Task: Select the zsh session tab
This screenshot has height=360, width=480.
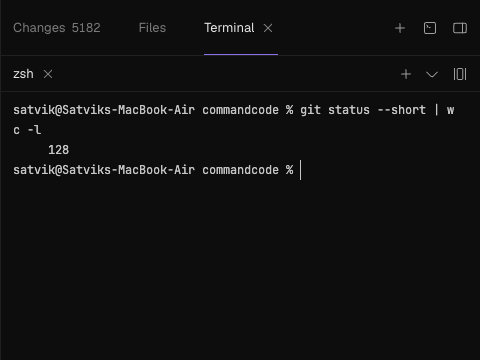Action: (x=23, y=74)
